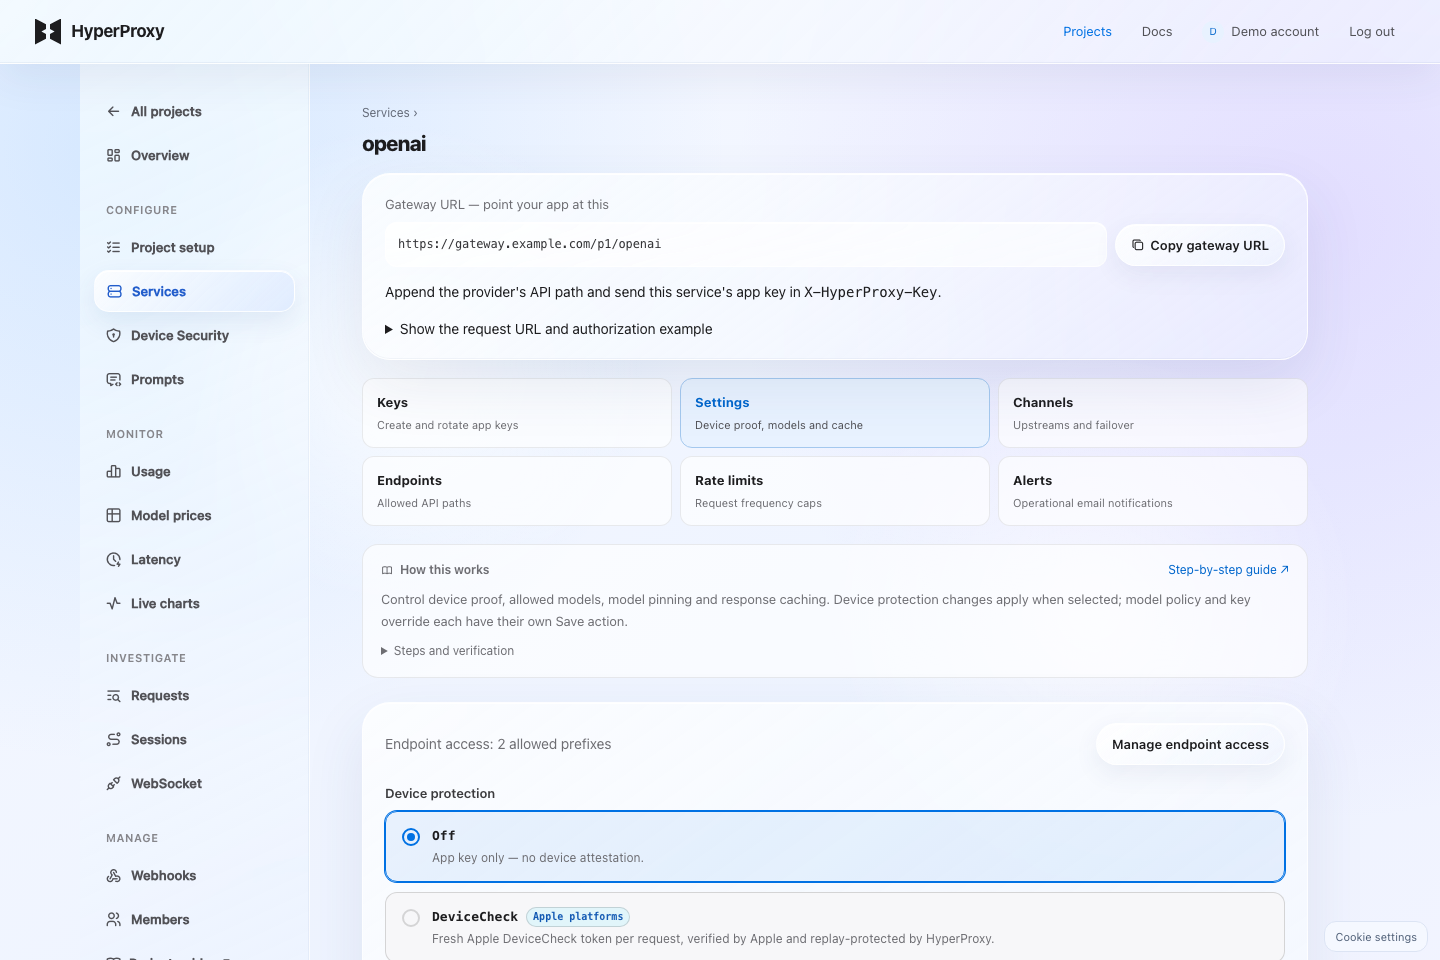The image size is (1440, 960).
Task: Click the Copy gateway URL button
Action: pos(1200,245)
